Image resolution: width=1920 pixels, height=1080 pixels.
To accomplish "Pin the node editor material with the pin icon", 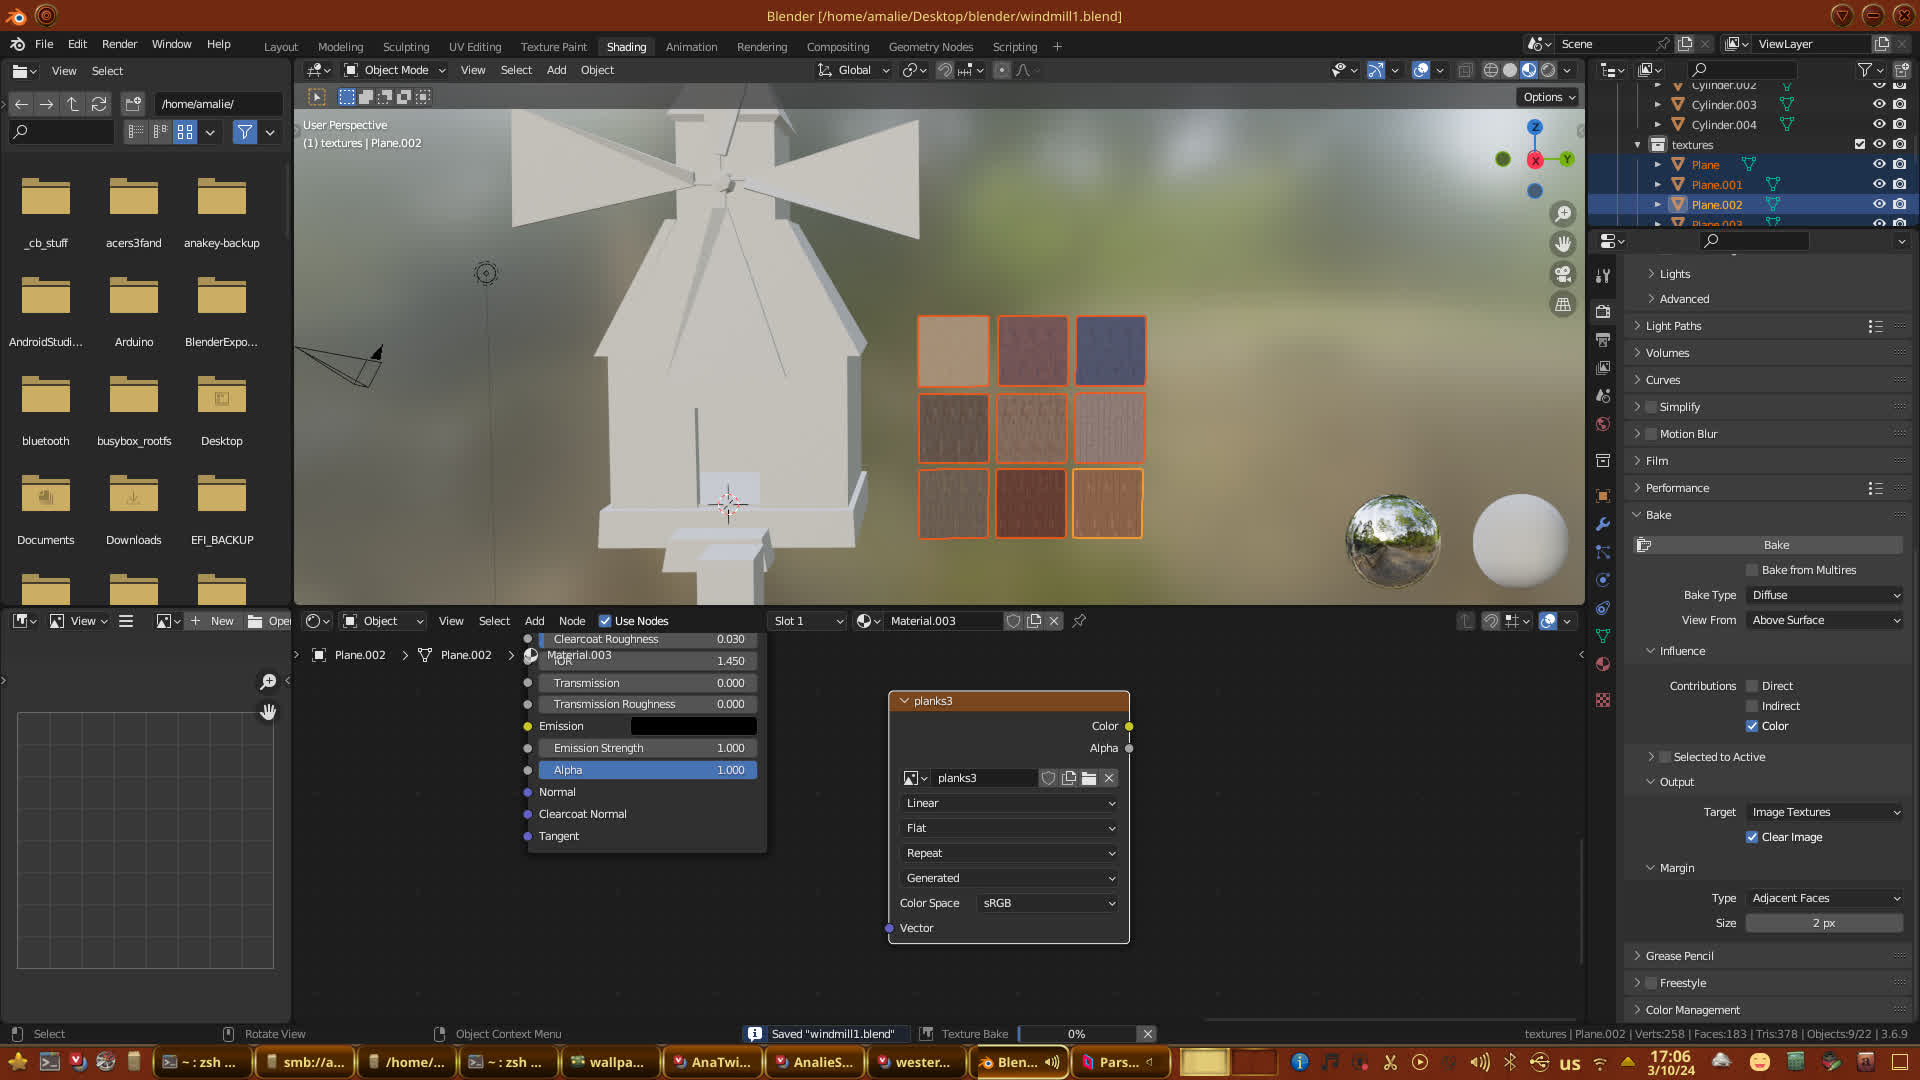I will click(x=1079, y=621).
